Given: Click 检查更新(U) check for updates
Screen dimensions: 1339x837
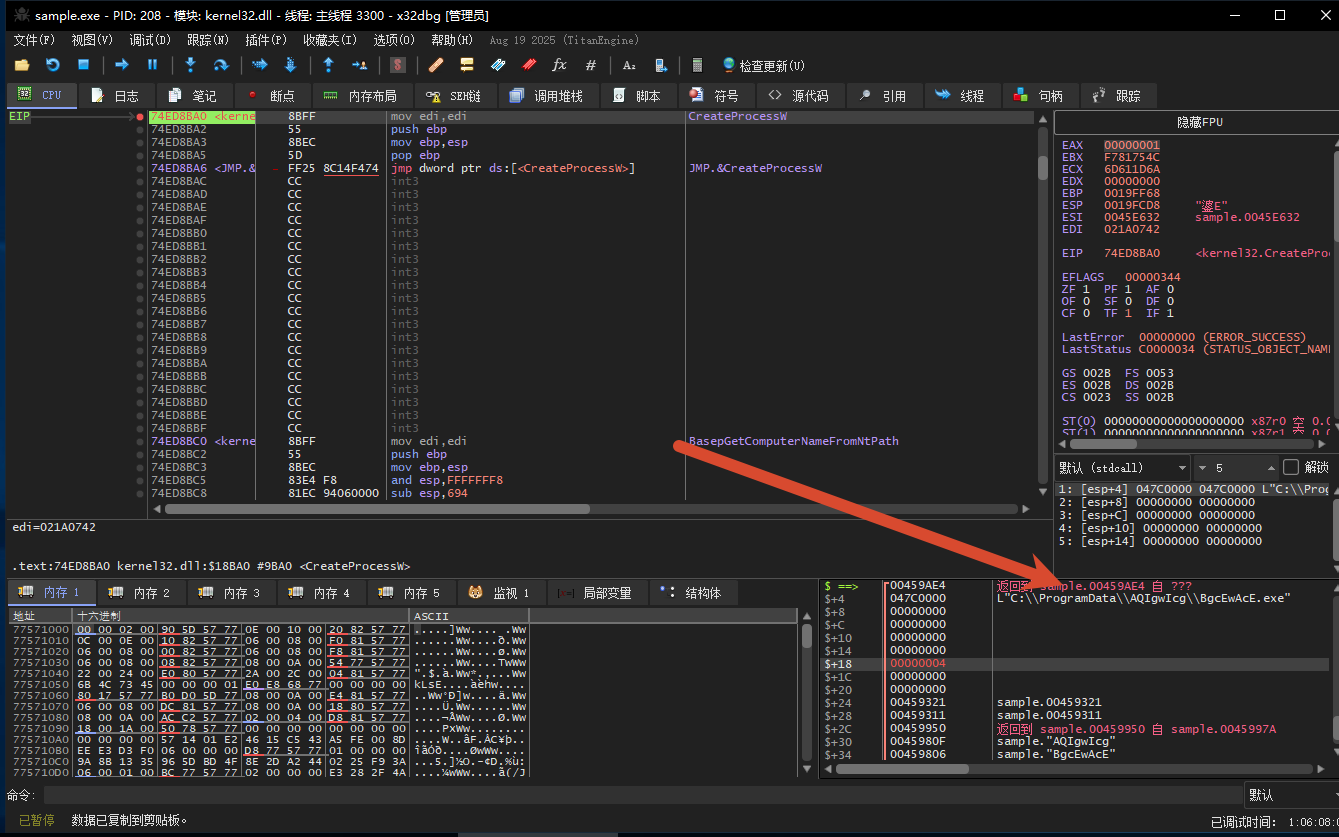Looking at the screenshot, I should 764,65.
